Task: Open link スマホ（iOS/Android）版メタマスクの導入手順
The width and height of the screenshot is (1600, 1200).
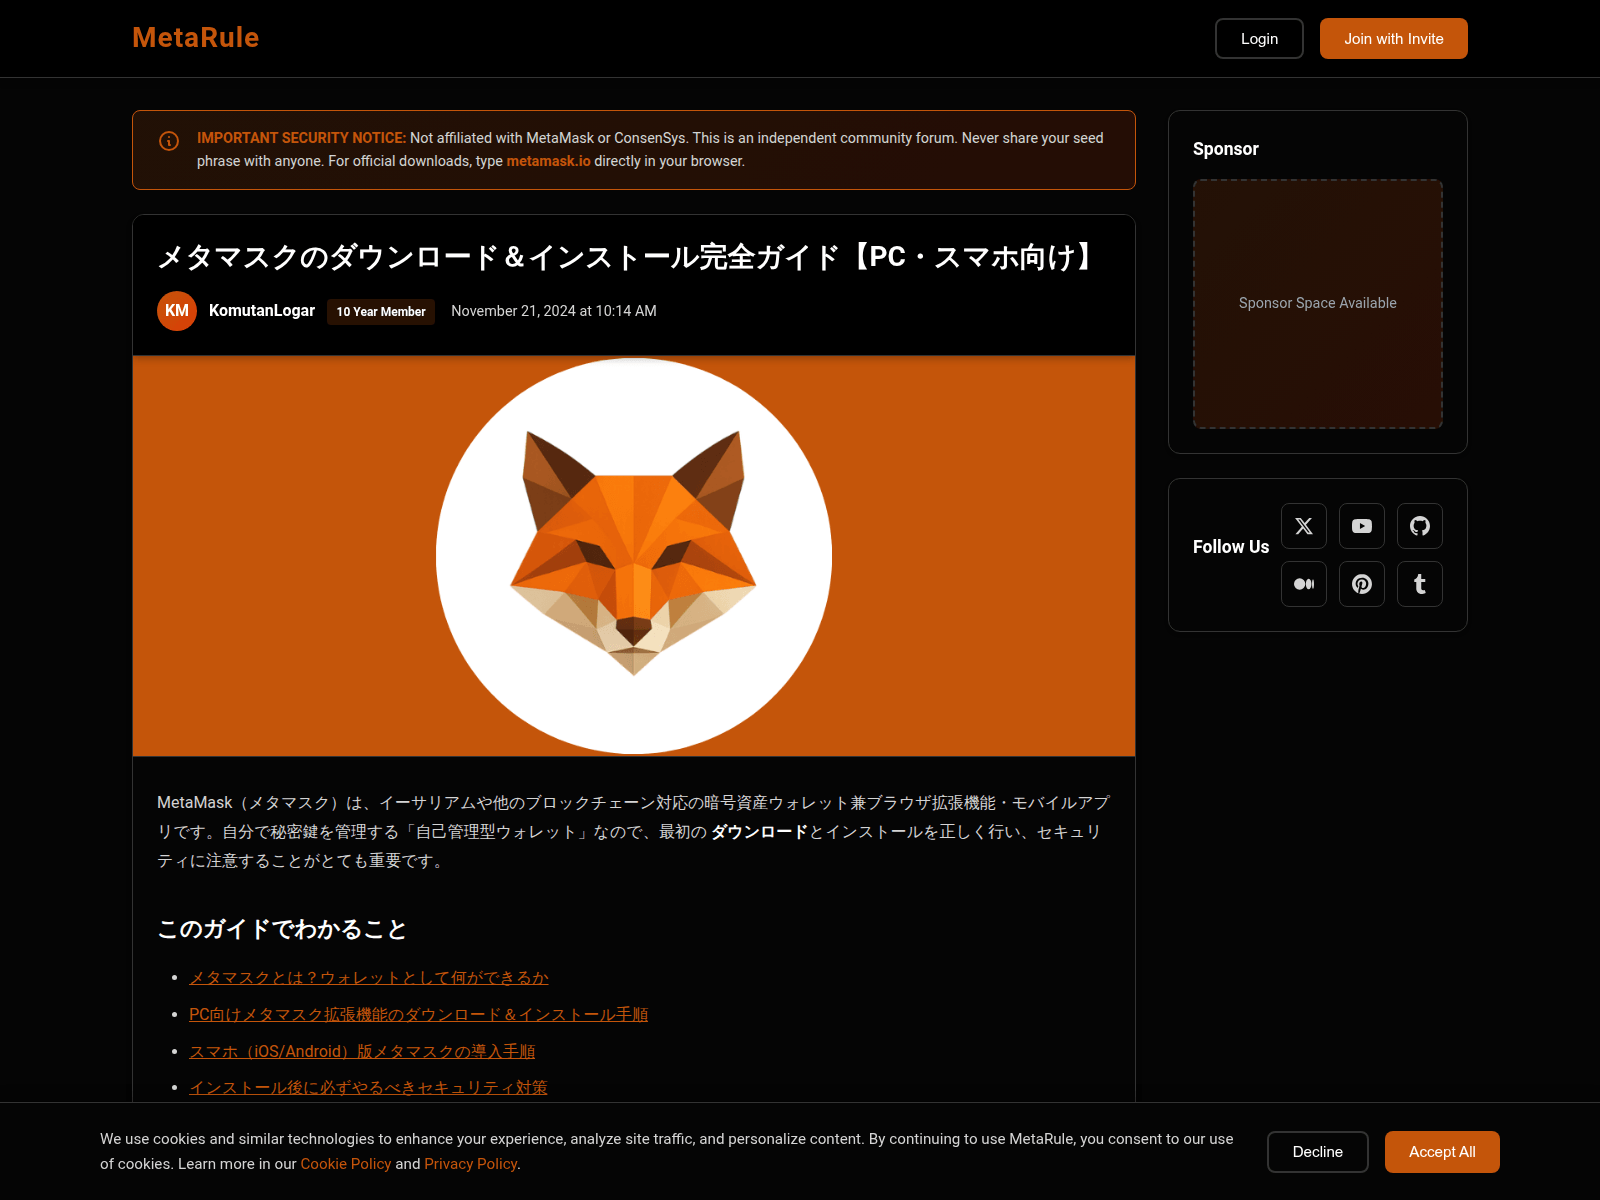Action: [x=362, y=1052]
